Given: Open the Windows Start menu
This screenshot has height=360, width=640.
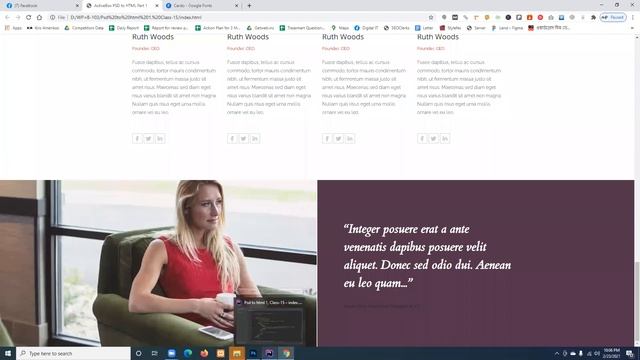Looking at the screenshot, I should point(8,353).
